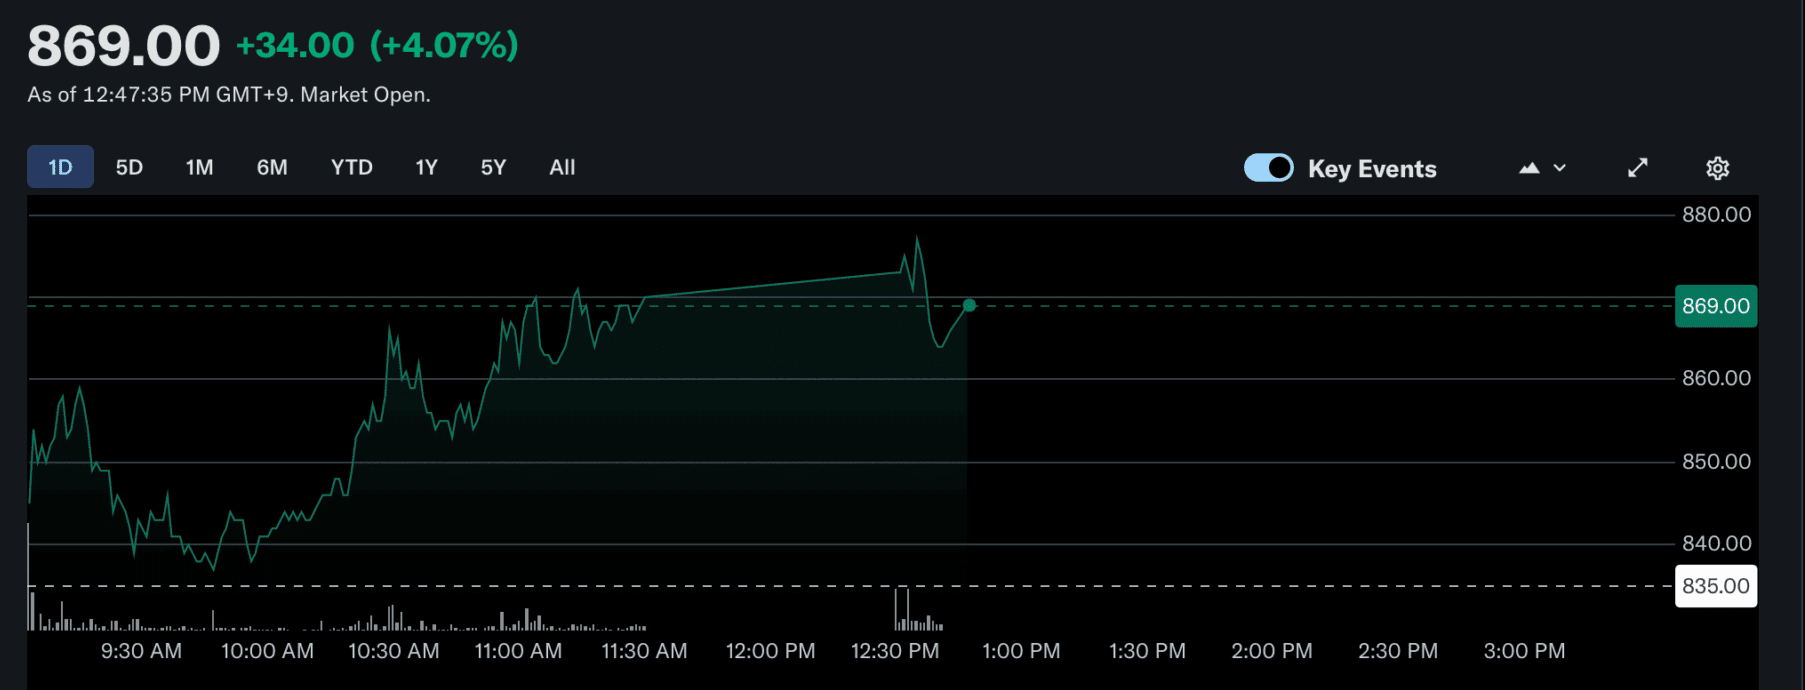Expand chart to fullscreen with arrows icon
Viewport: 1805px width, 690px height.
tap(1637, 168)
